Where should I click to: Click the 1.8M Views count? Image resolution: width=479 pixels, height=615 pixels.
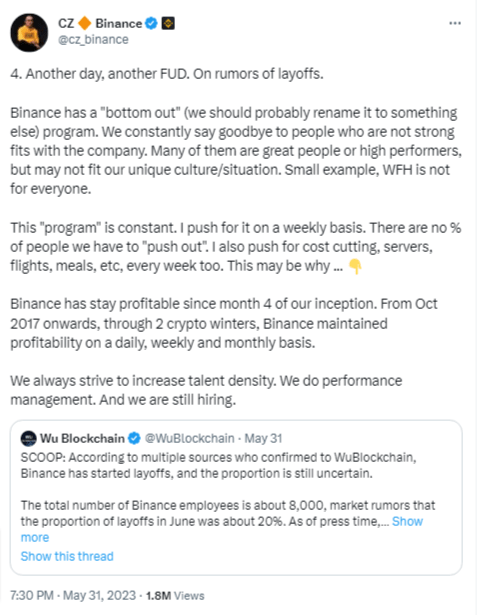(x=175, y=596)
